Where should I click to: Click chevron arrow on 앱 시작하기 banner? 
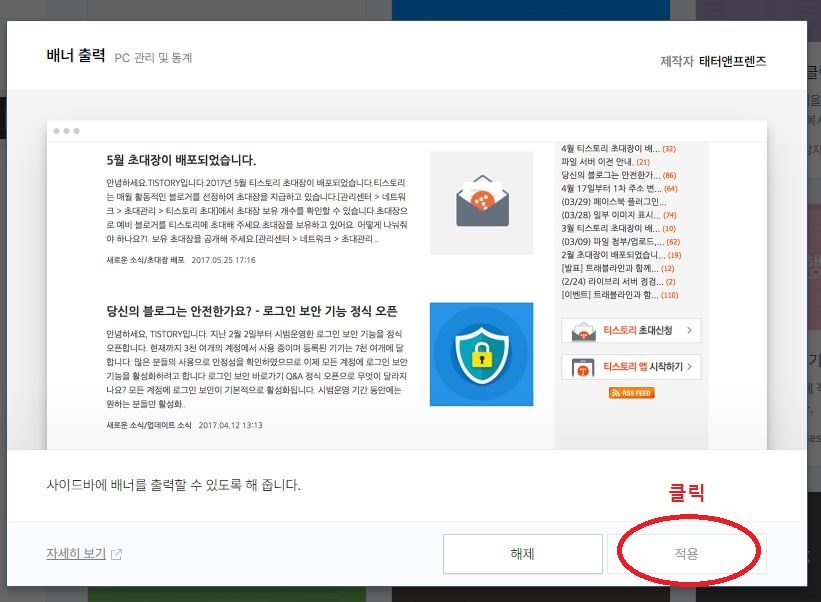point(689,367)
